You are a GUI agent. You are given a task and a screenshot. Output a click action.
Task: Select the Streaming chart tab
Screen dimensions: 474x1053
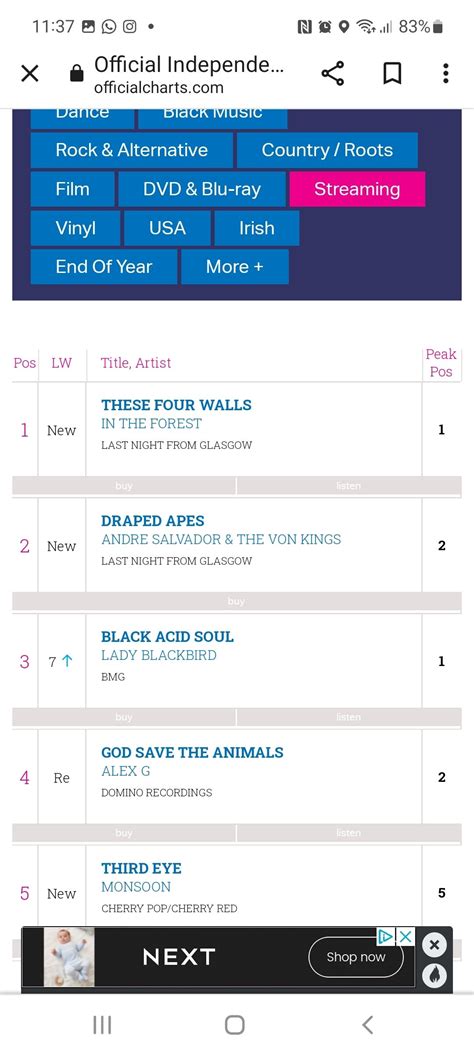[x=357, y=189]
